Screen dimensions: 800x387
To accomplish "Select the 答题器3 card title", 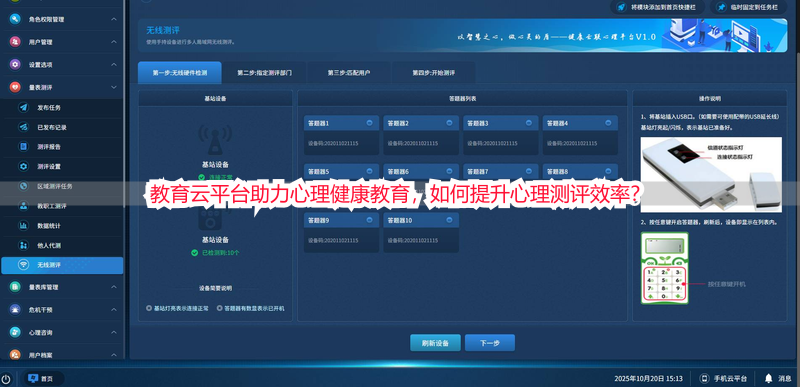I will [478, 123].
